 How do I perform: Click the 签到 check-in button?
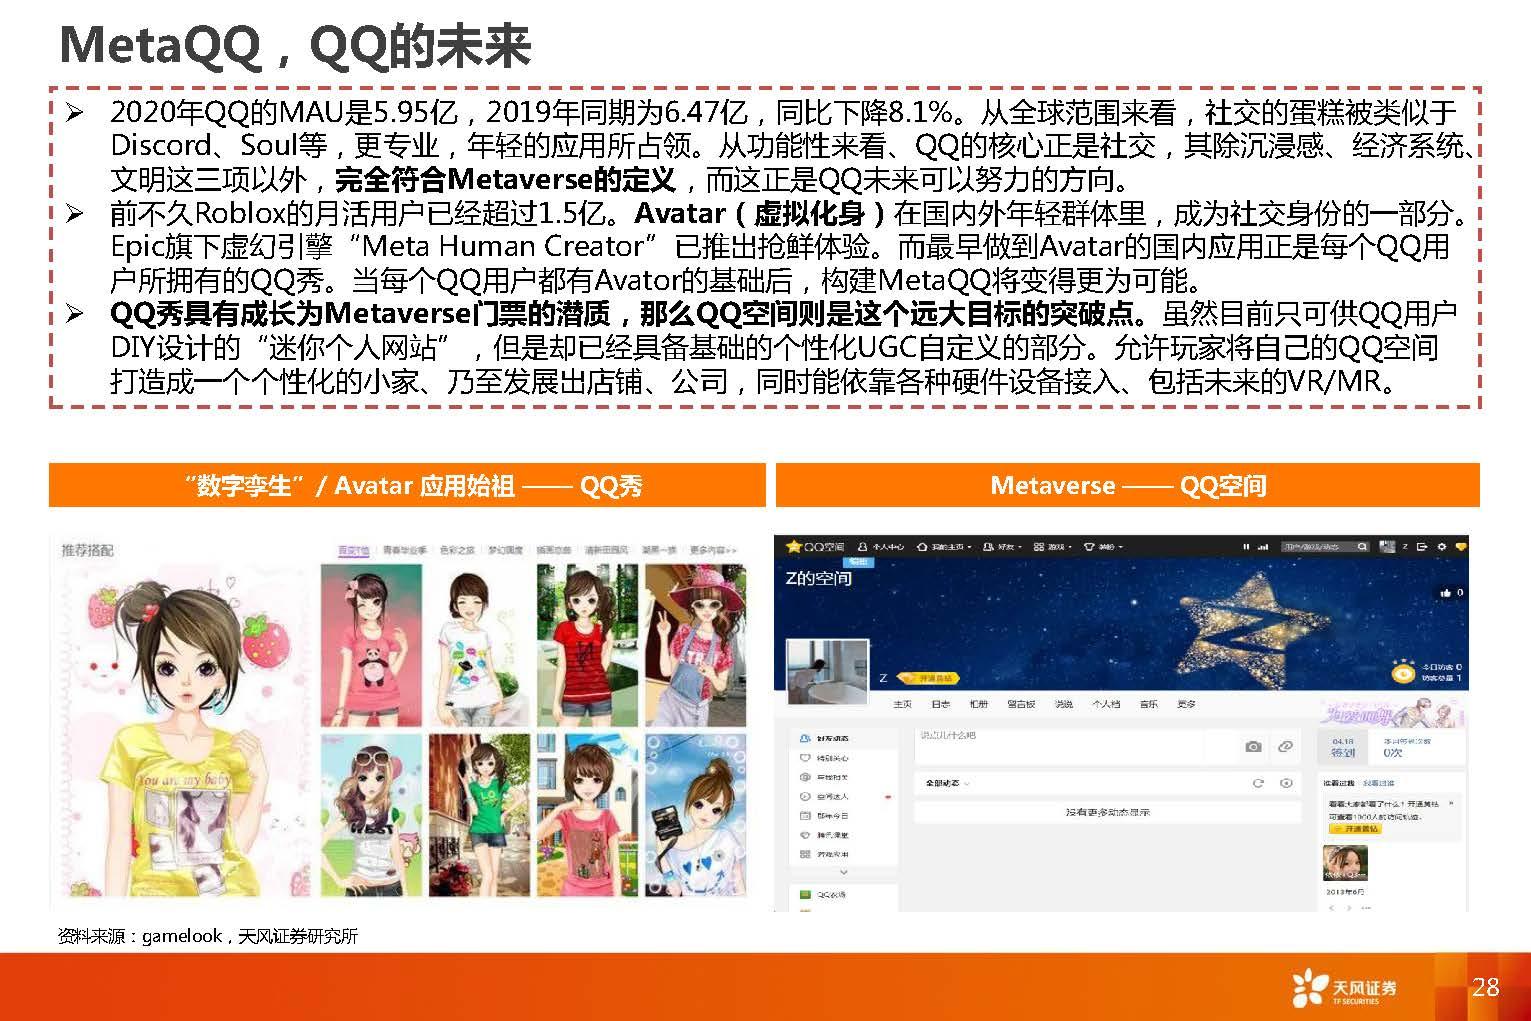coord(1342,752)
